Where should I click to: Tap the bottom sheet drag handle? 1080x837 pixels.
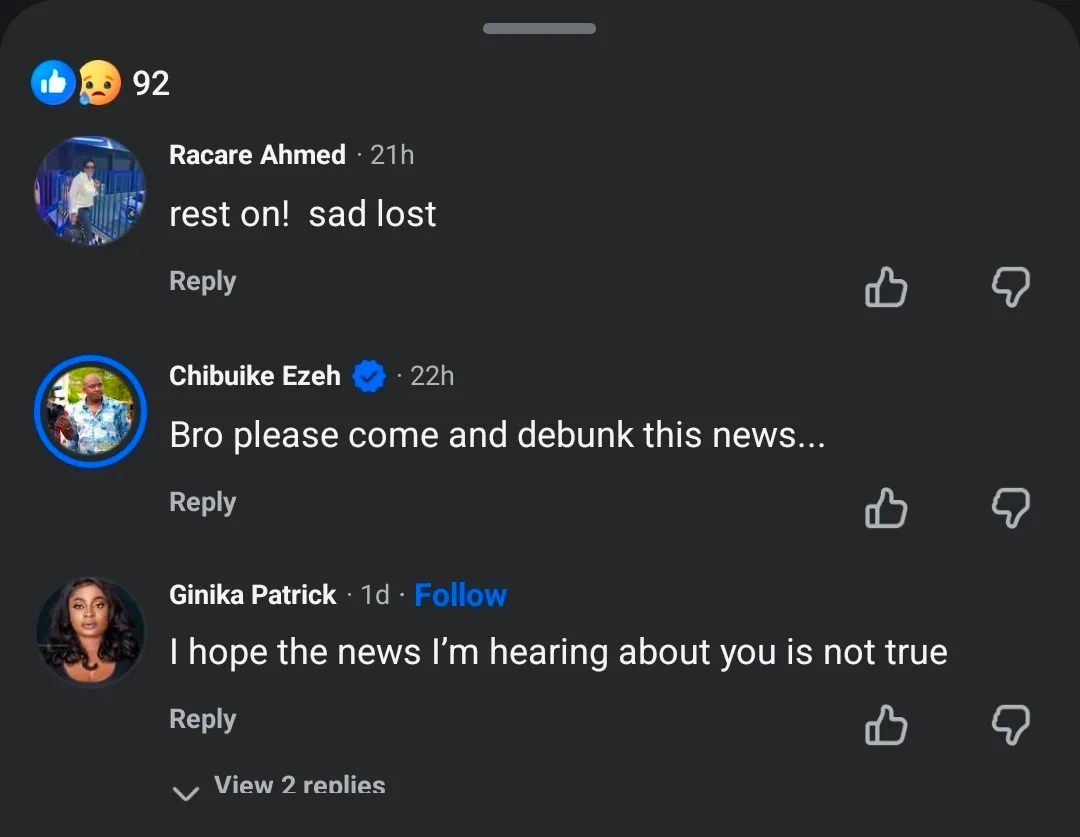(539, 28)
